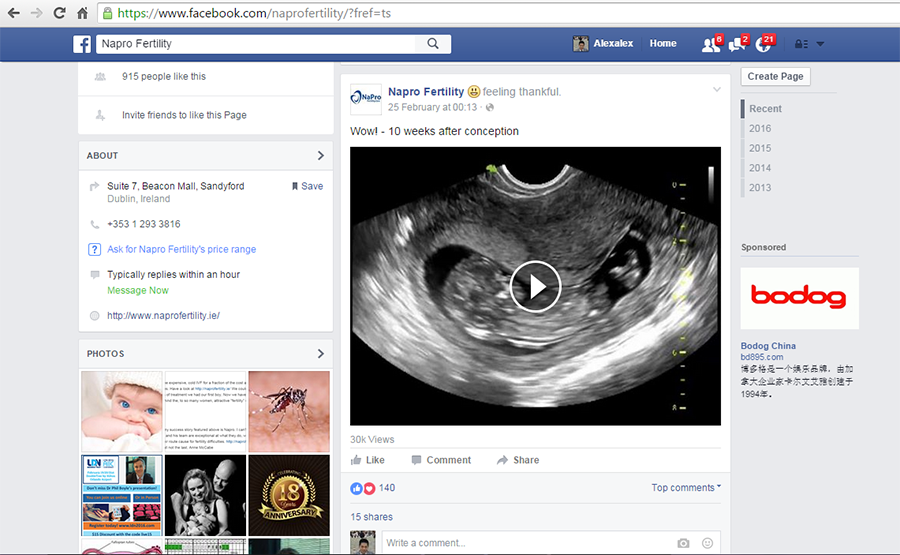The height and width of the screenshot is (555, 900).
Task: Open the globe notifications icon
Action: click(763, 44)
